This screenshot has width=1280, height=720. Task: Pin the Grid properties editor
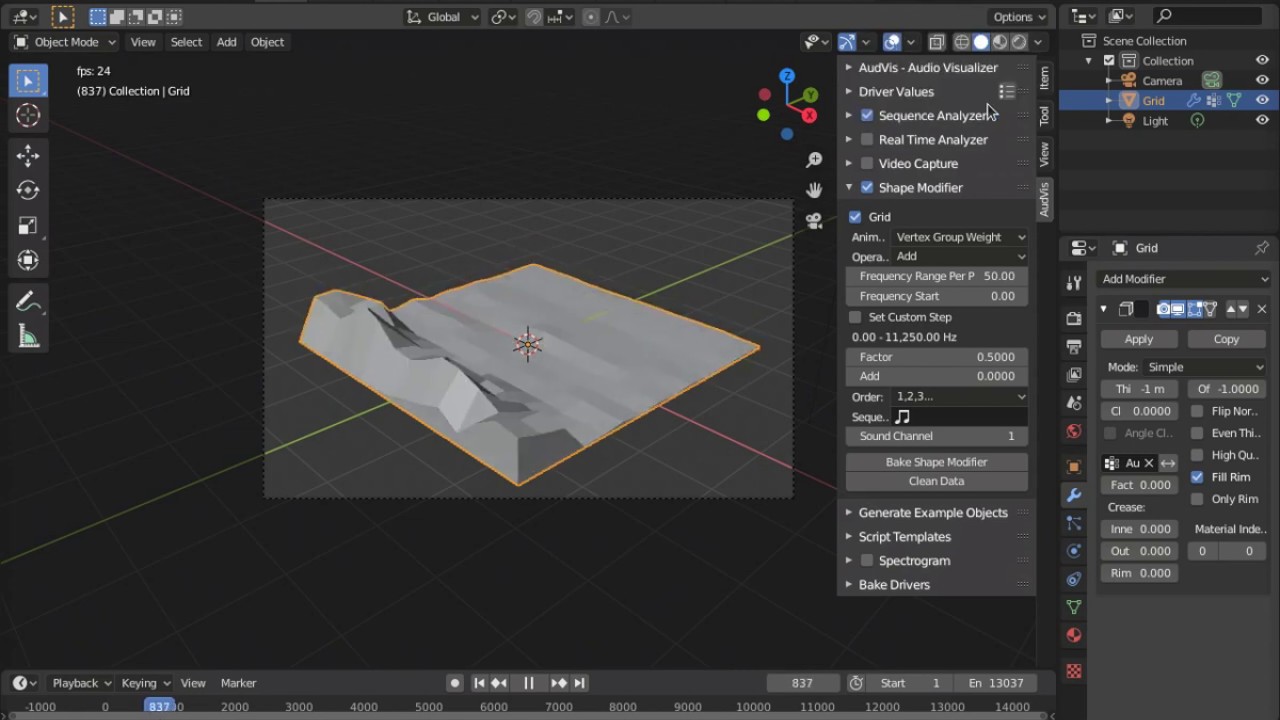pyautogui.click(x=1261, y=248)
